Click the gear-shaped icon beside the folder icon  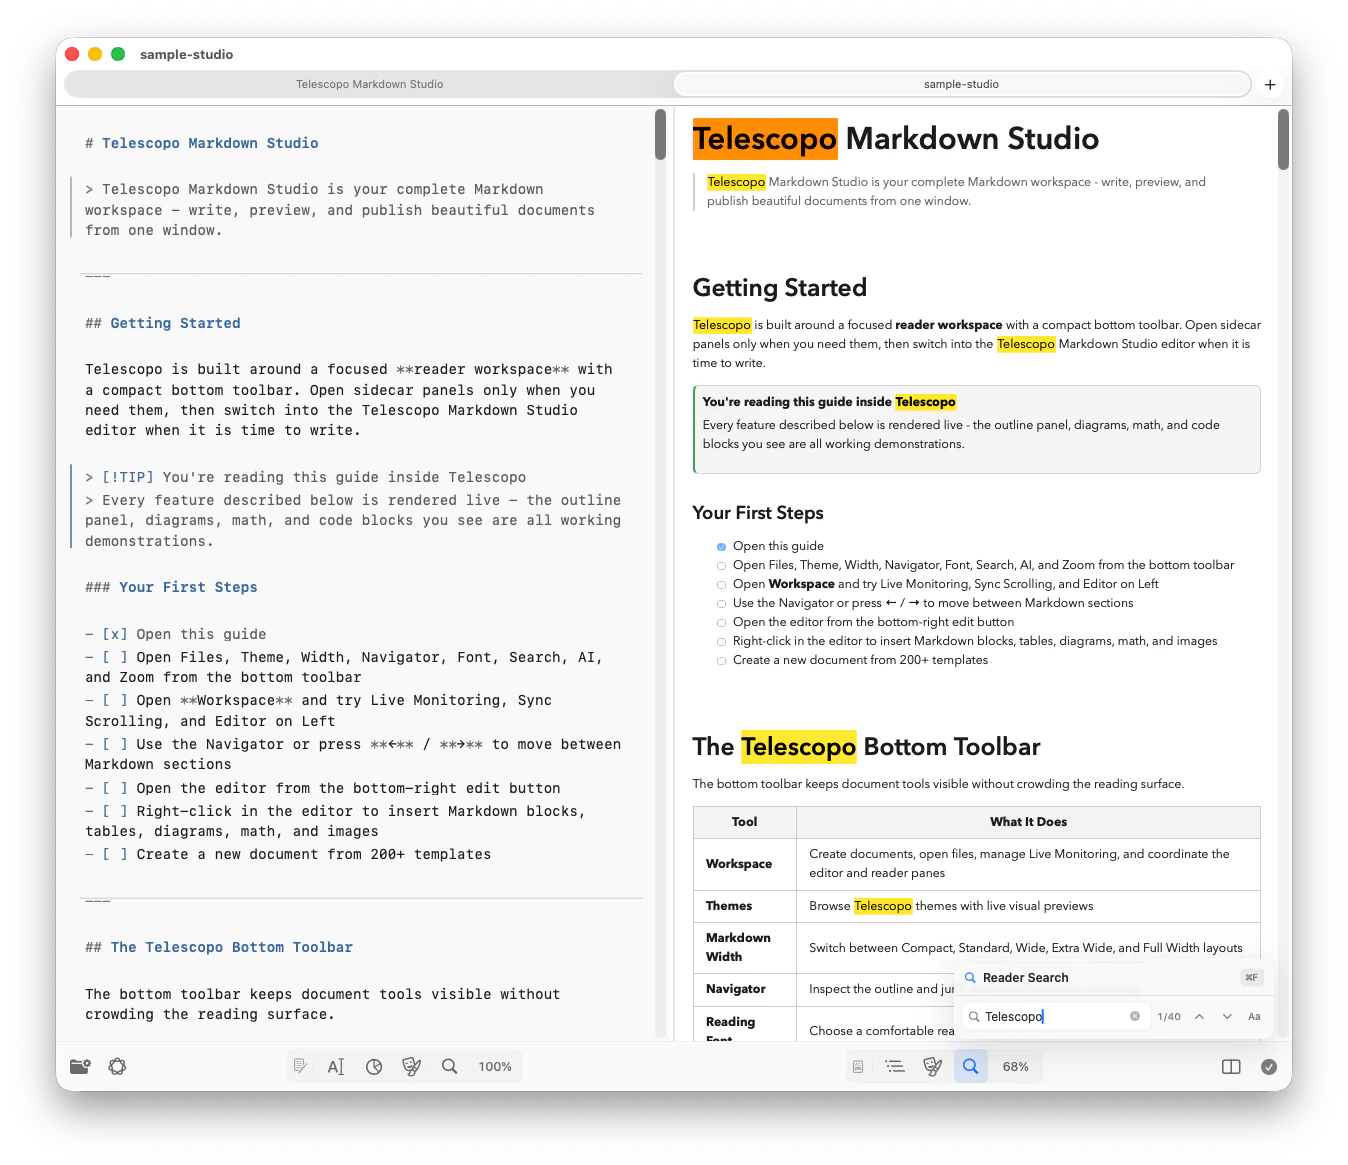pos(118,1066)
